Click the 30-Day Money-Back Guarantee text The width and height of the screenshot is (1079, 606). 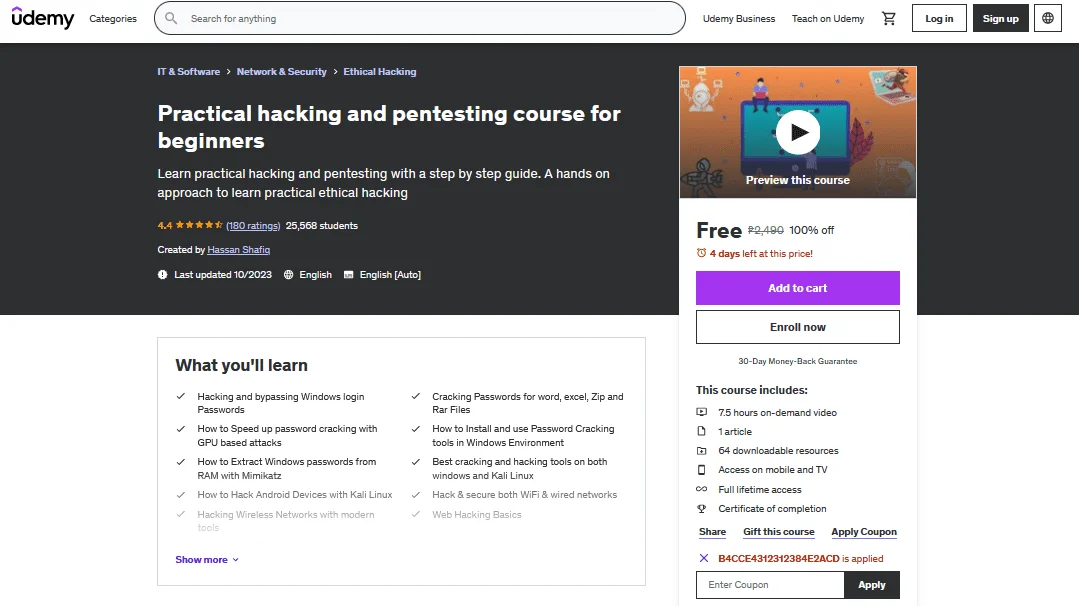coord(798,361)
